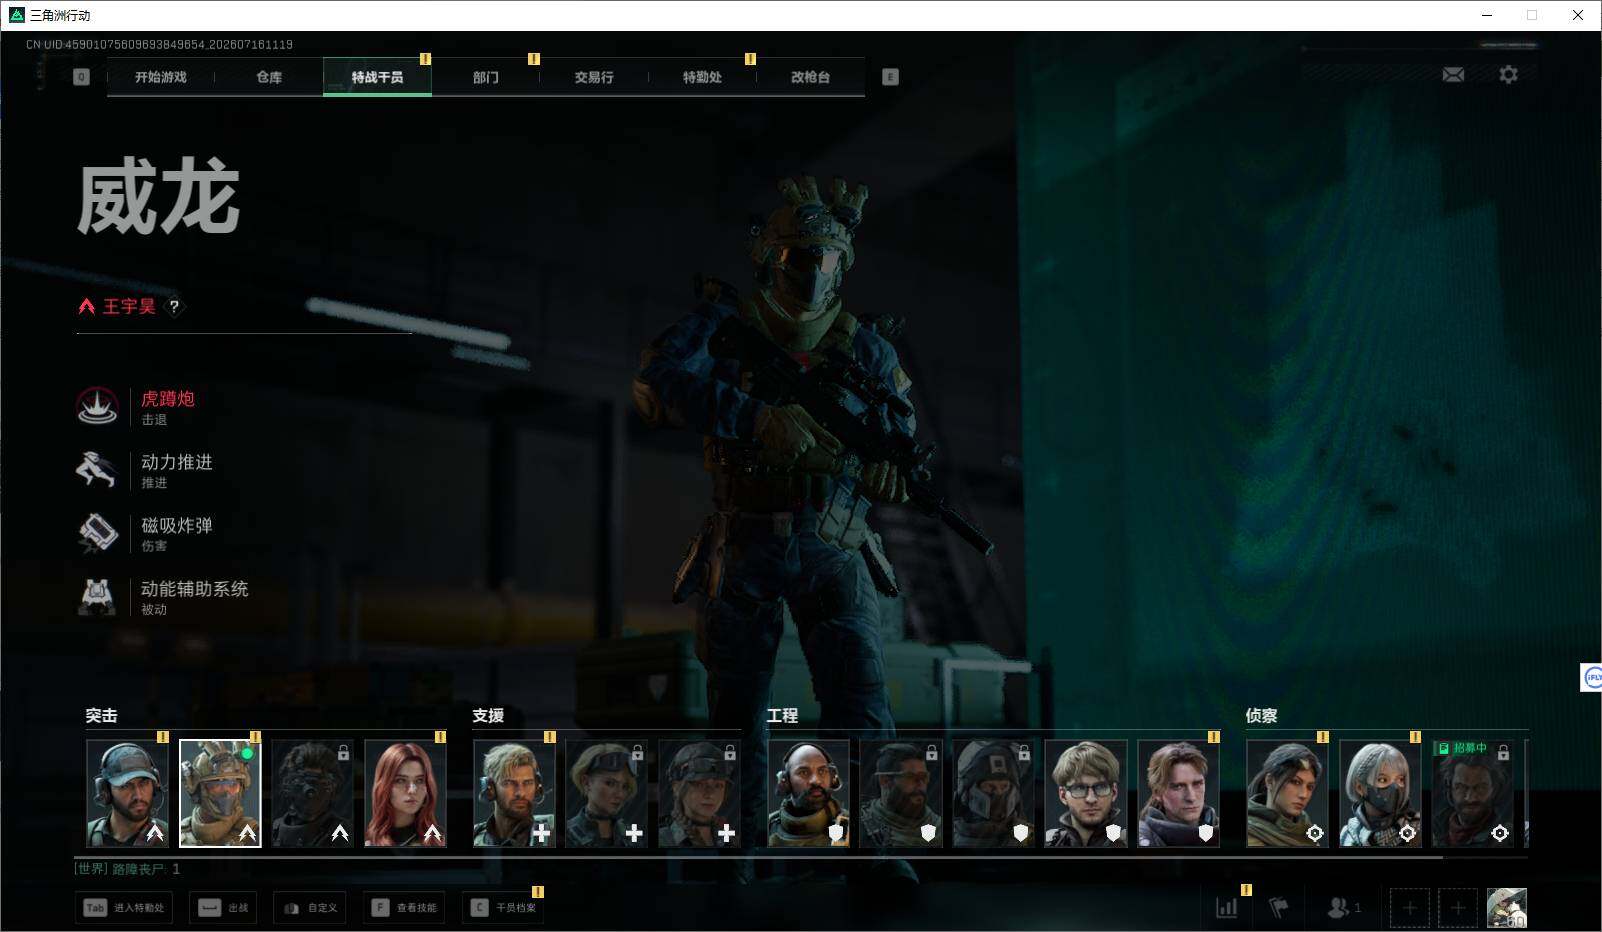This screenshot has width=1602, height=932.
Task: Select the 动能辅助系统 passive skill icon
Action: pos(97,596)
